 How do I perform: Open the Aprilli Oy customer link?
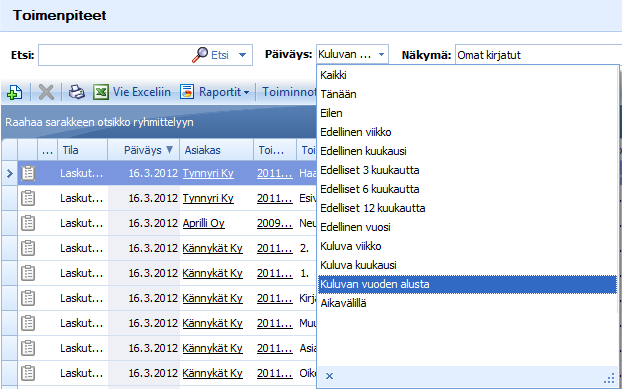click(x=203, y=223)
